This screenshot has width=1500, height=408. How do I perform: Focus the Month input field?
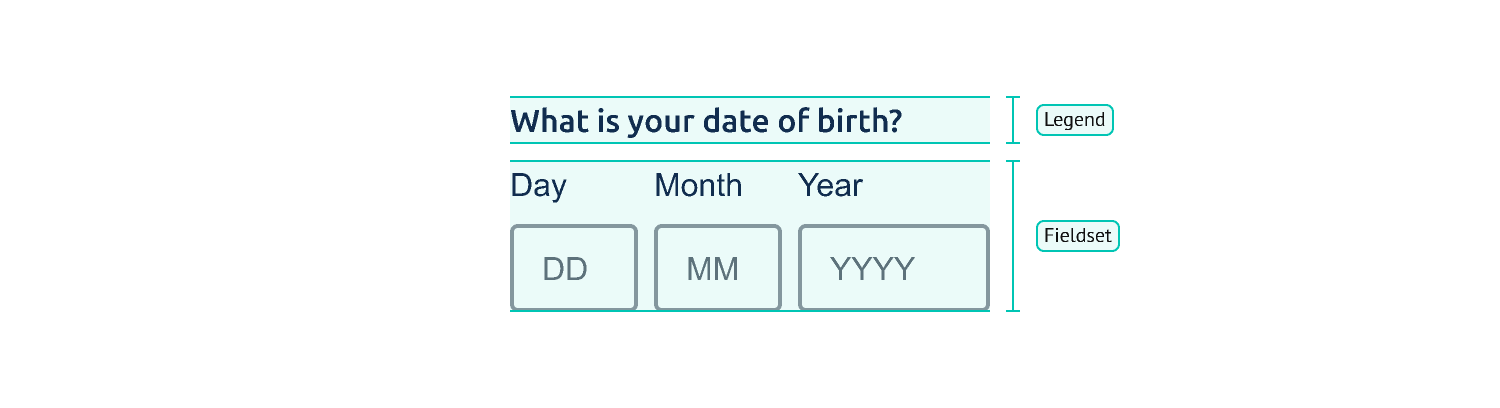pyautogui.click(x=717, y=267)
